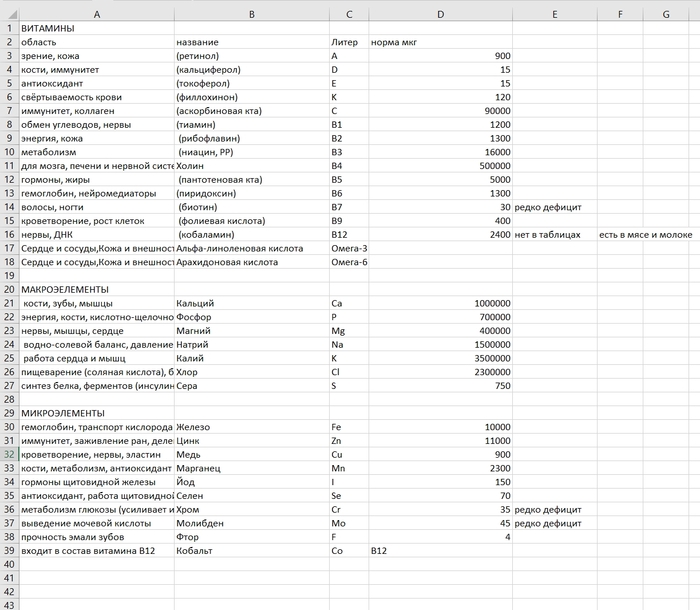Select the cell containing 'норма мкг'
Viewport: 700px width, 610px height.
441,42
